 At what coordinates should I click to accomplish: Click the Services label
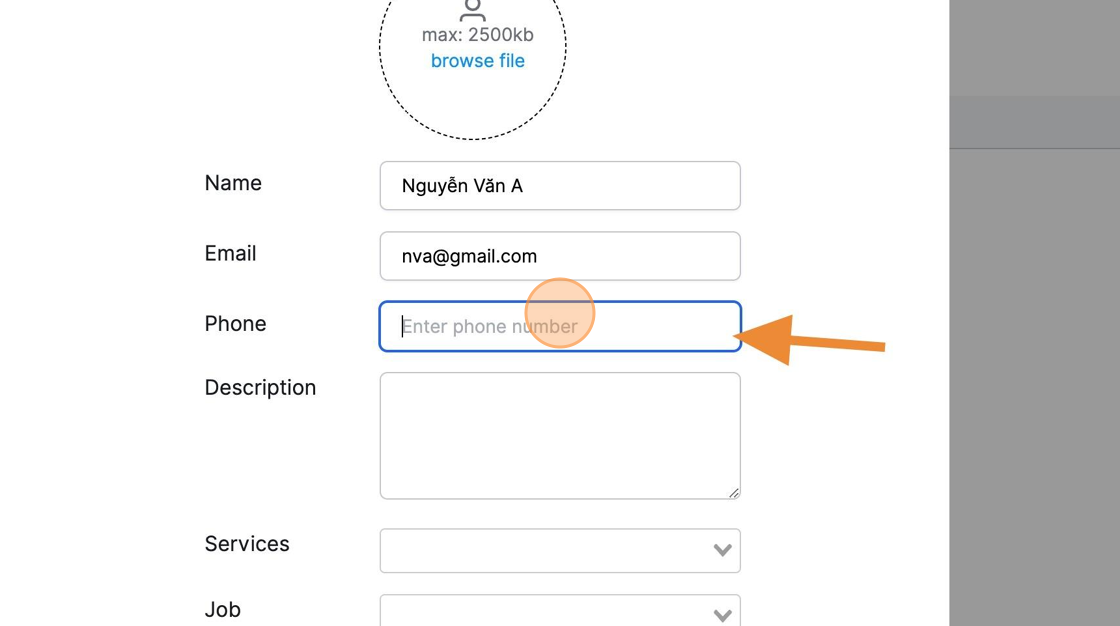click(246, 544)
